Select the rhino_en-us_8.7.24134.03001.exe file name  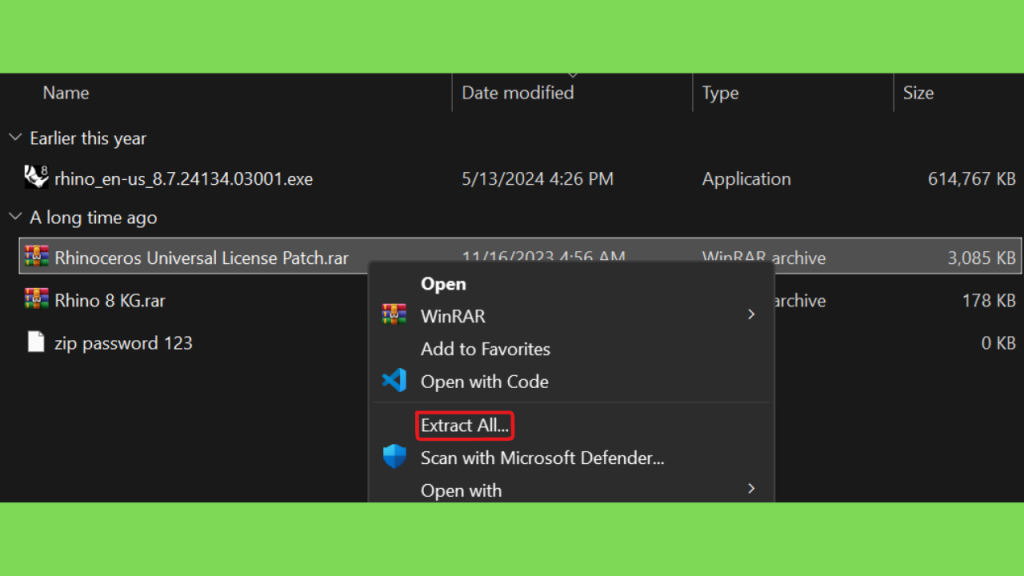coord(184,179)
